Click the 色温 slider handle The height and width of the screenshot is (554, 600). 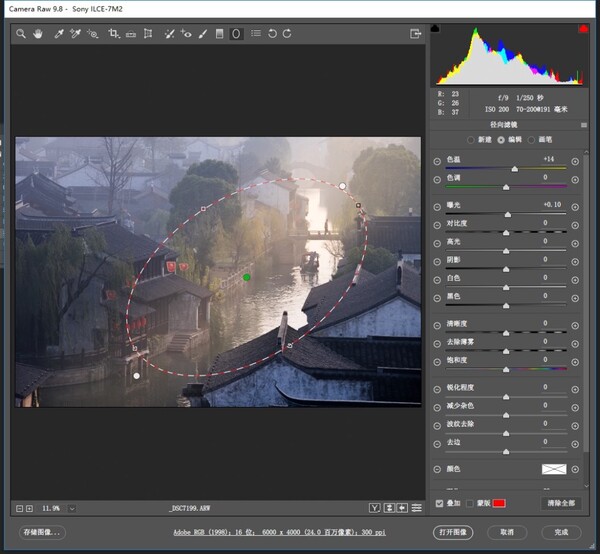click(x=515, y=169)
